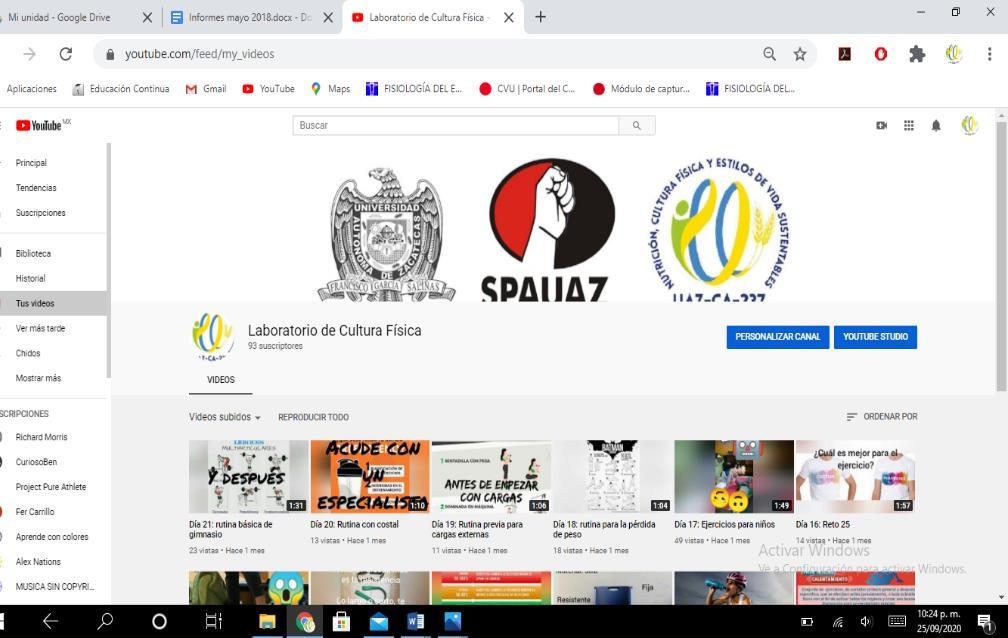The height and width of the screenshot is (638, 1008).
Task: Open Educación Continua bookmark
Action: [x=121, y=89]
